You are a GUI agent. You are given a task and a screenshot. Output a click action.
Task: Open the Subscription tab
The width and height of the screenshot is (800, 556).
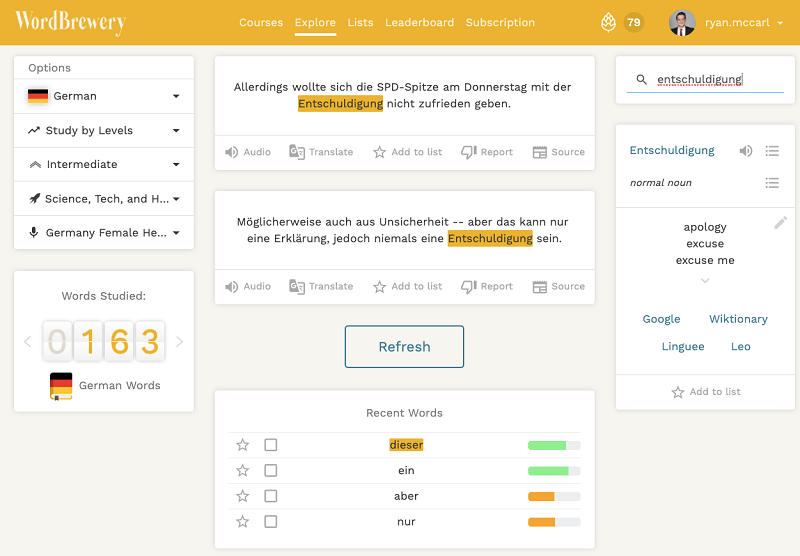tap(500, 22)
